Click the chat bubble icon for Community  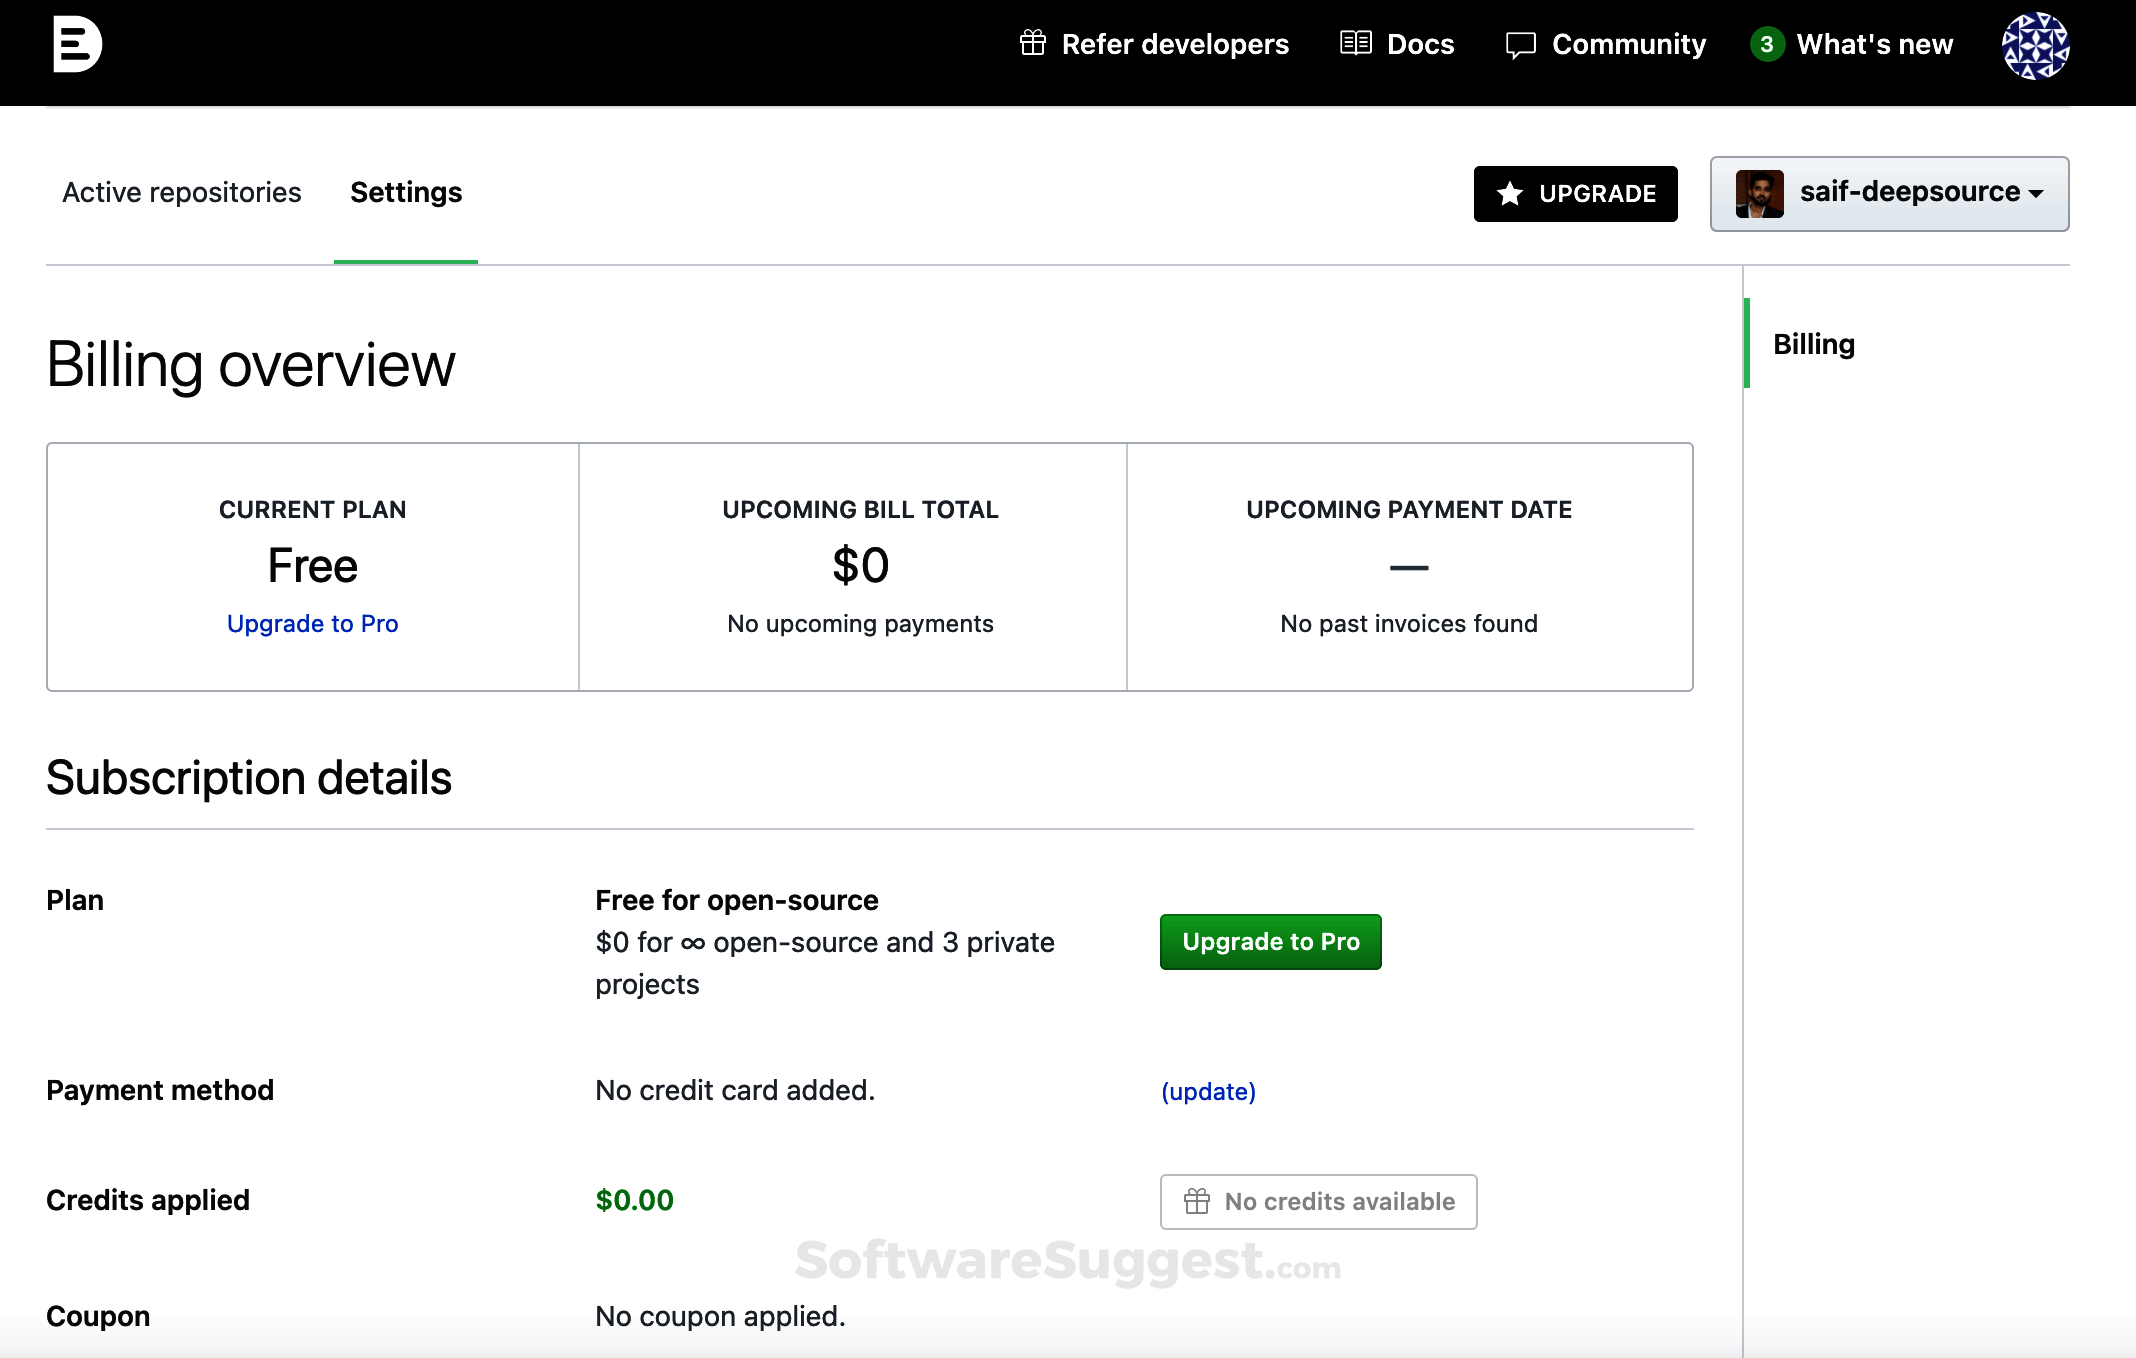tap(1519, 44)
